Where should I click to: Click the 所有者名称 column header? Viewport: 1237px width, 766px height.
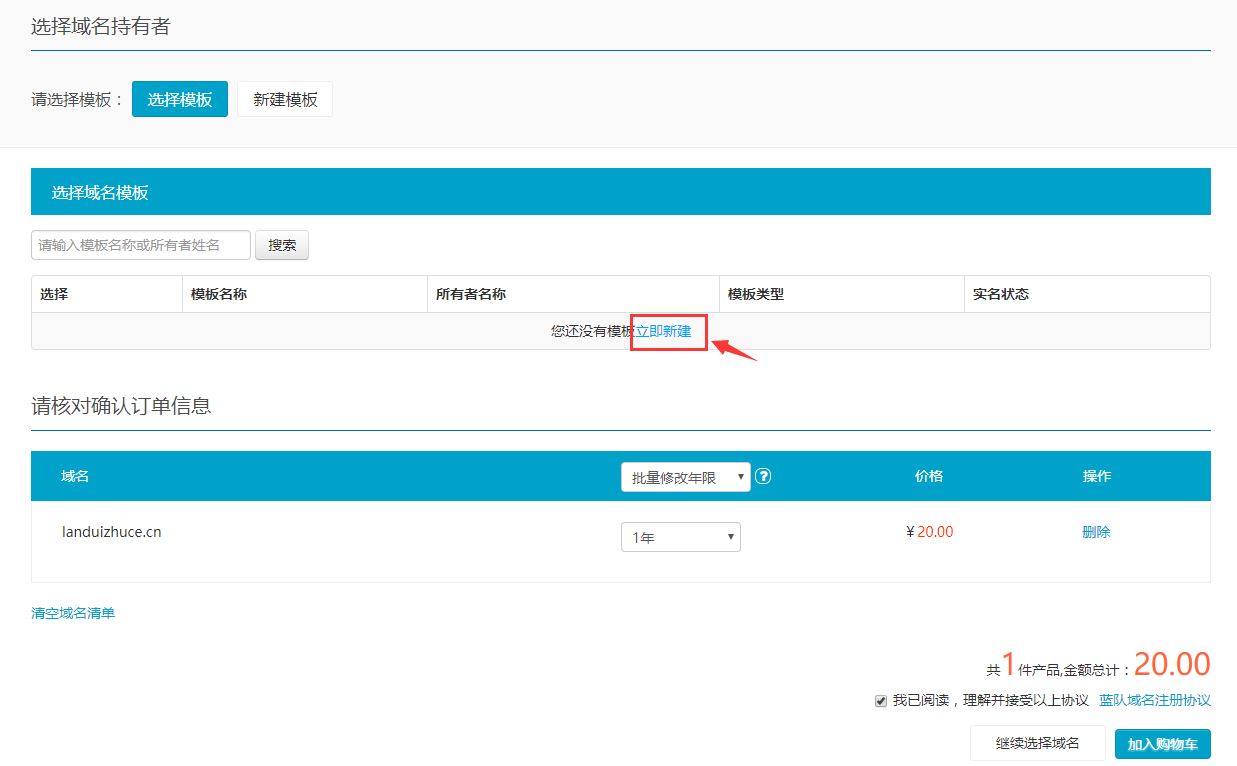click(471, 294)
